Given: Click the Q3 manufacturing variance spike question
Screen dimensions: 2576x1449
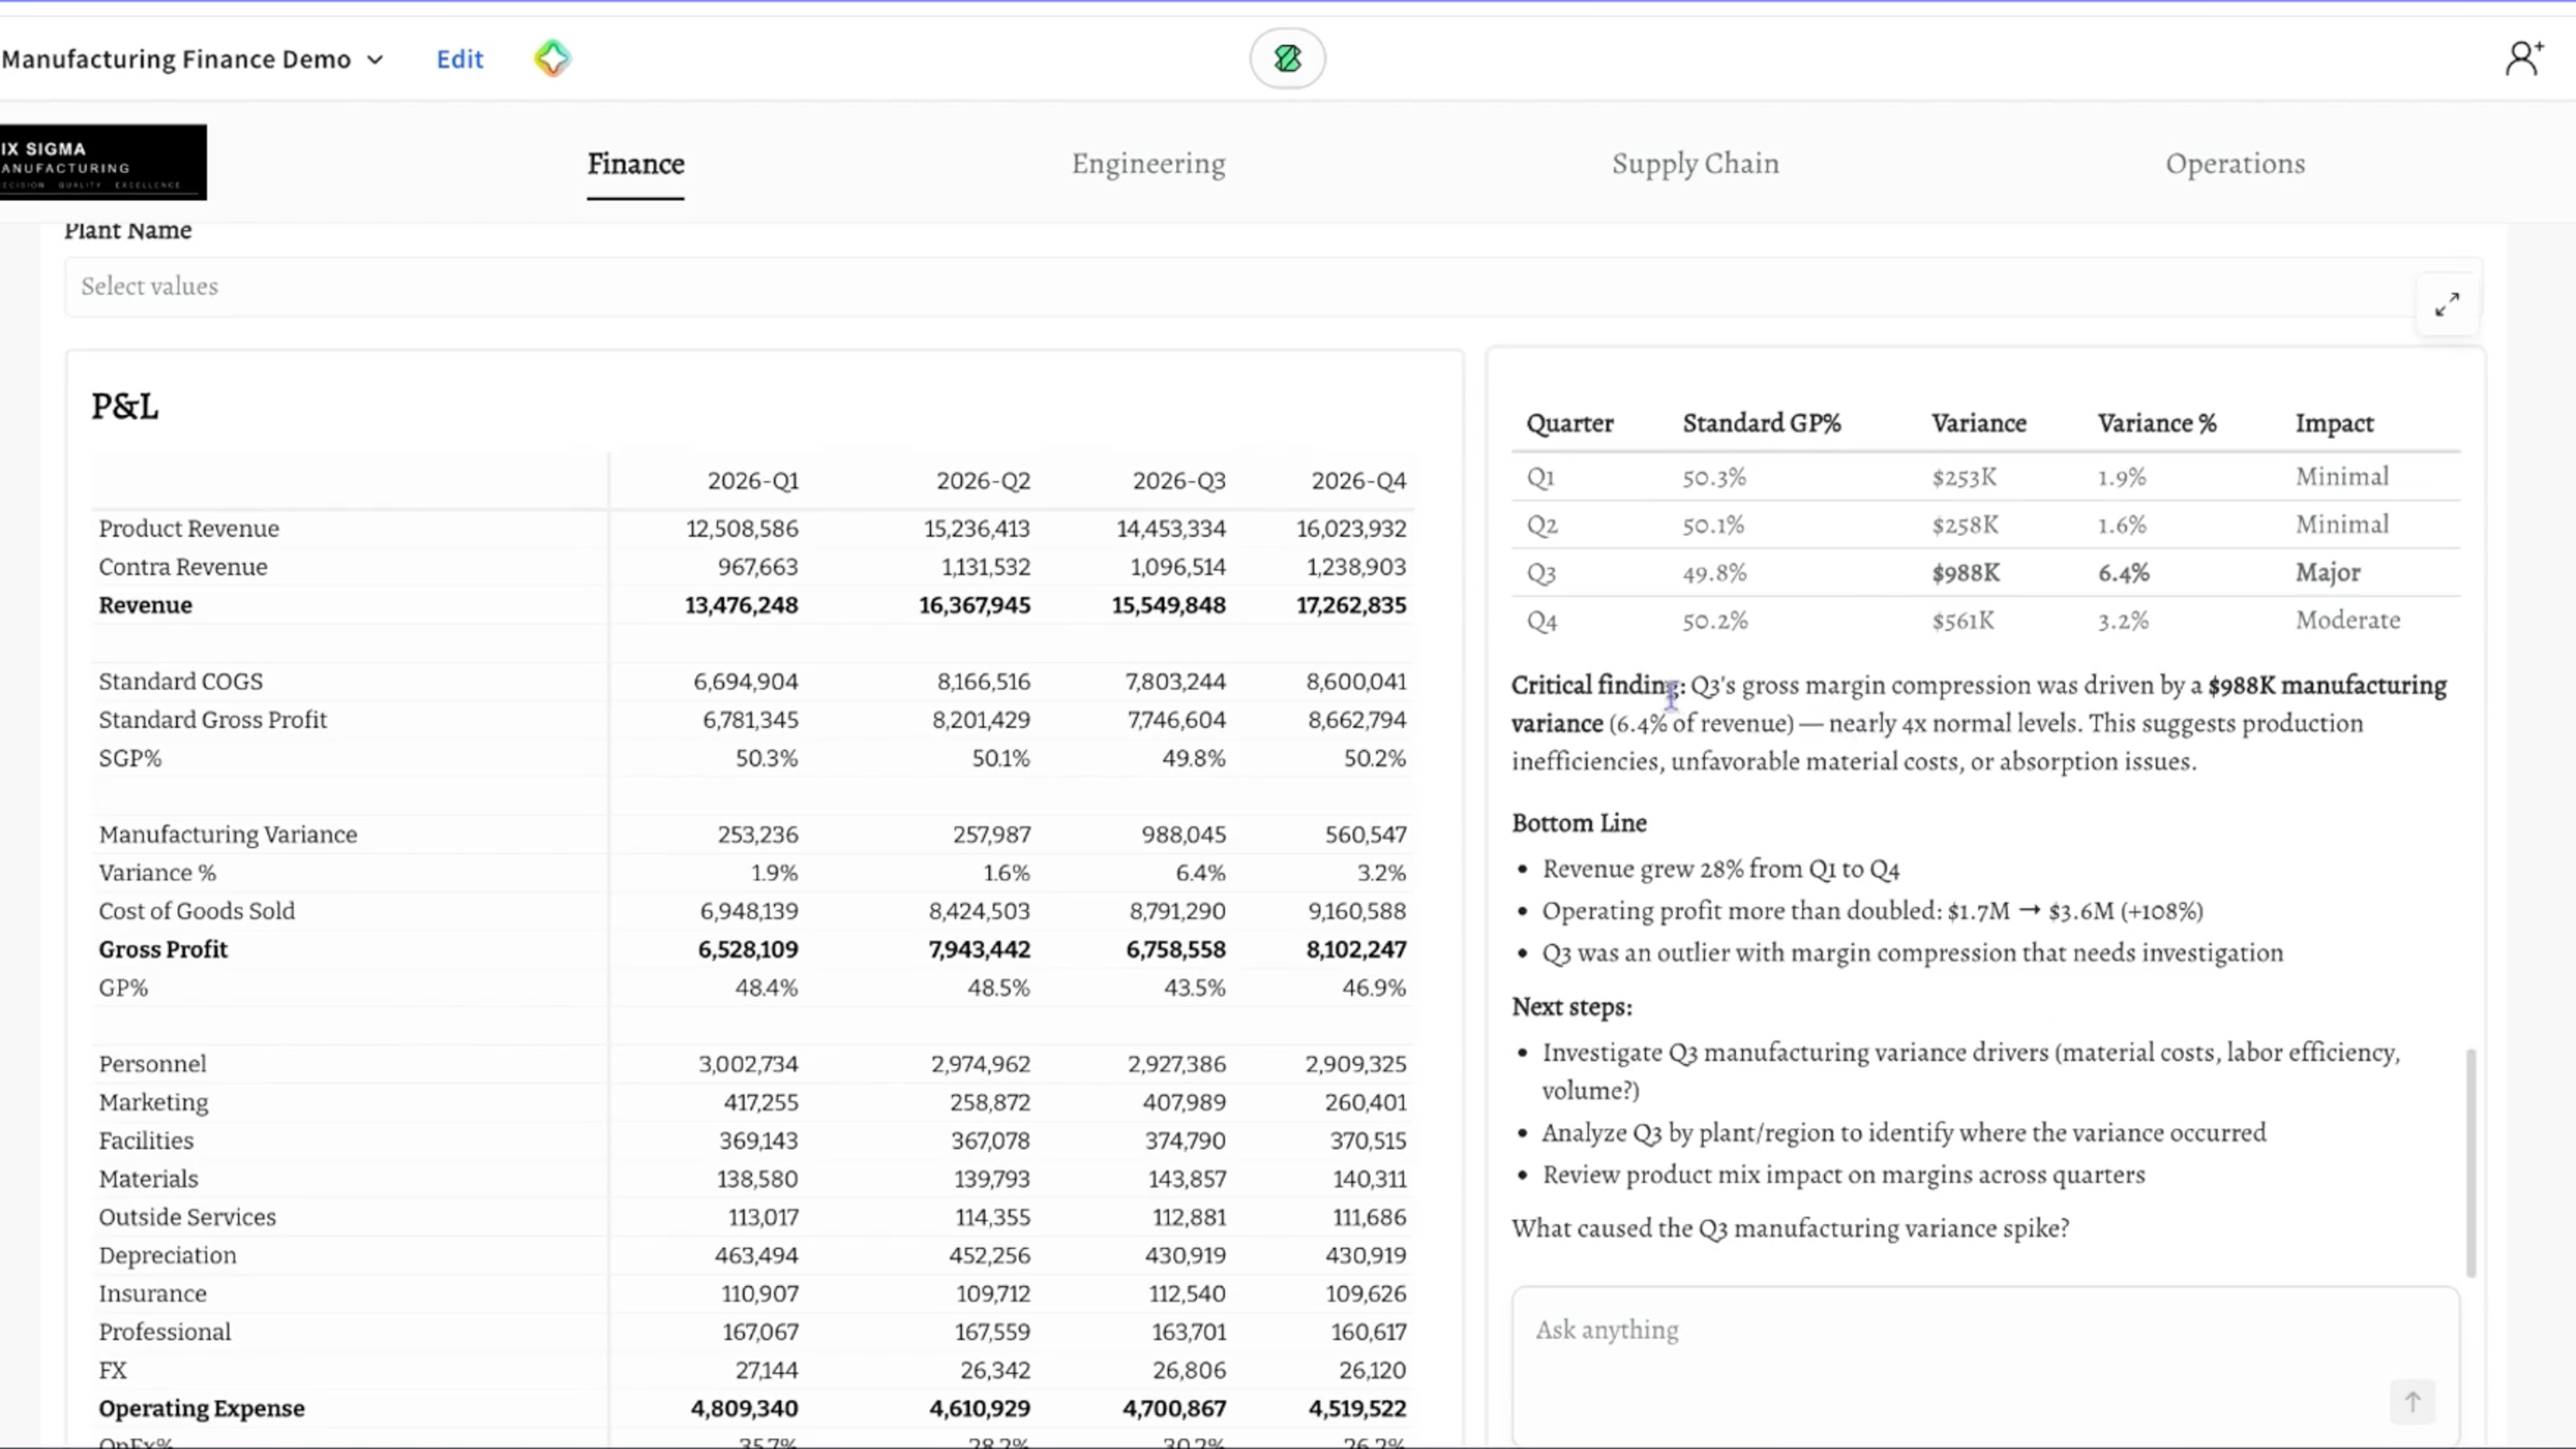Looking at the screenshot, I should pos(1790,1229).
